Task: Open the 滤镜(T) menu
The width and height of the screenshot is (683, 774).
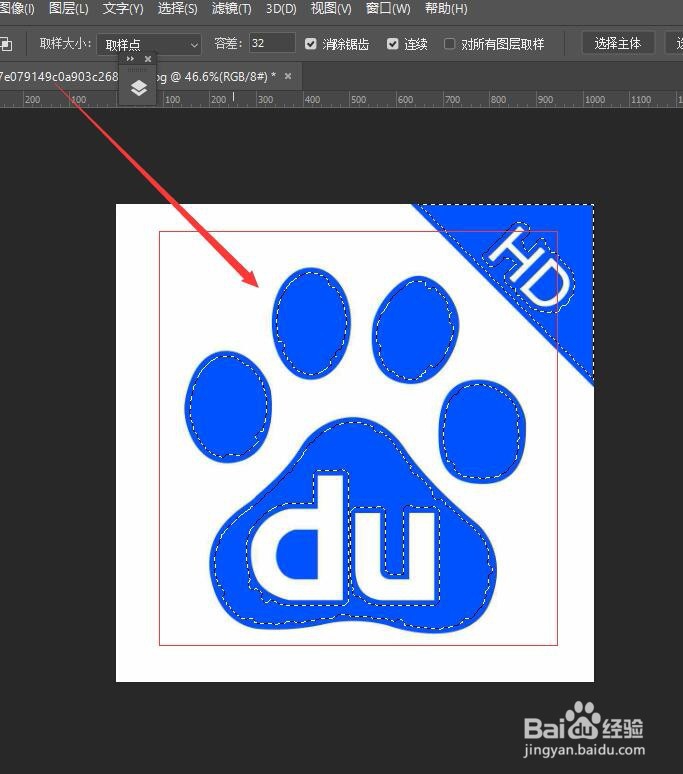Action: 231,8
